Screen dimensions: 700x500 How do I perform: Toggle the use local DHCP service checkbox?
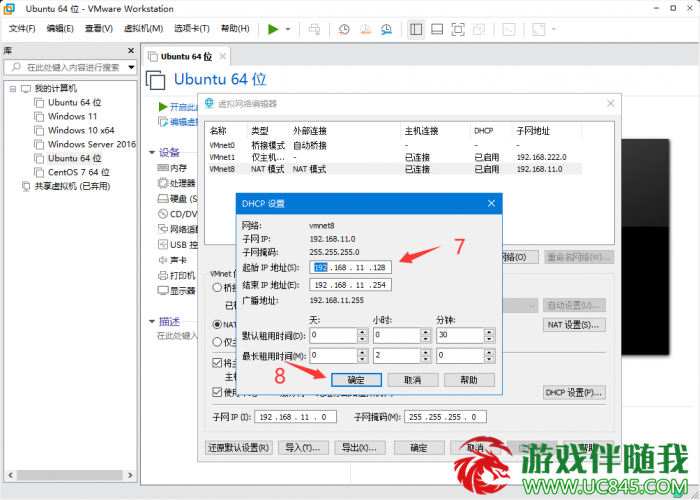point(217,392)
